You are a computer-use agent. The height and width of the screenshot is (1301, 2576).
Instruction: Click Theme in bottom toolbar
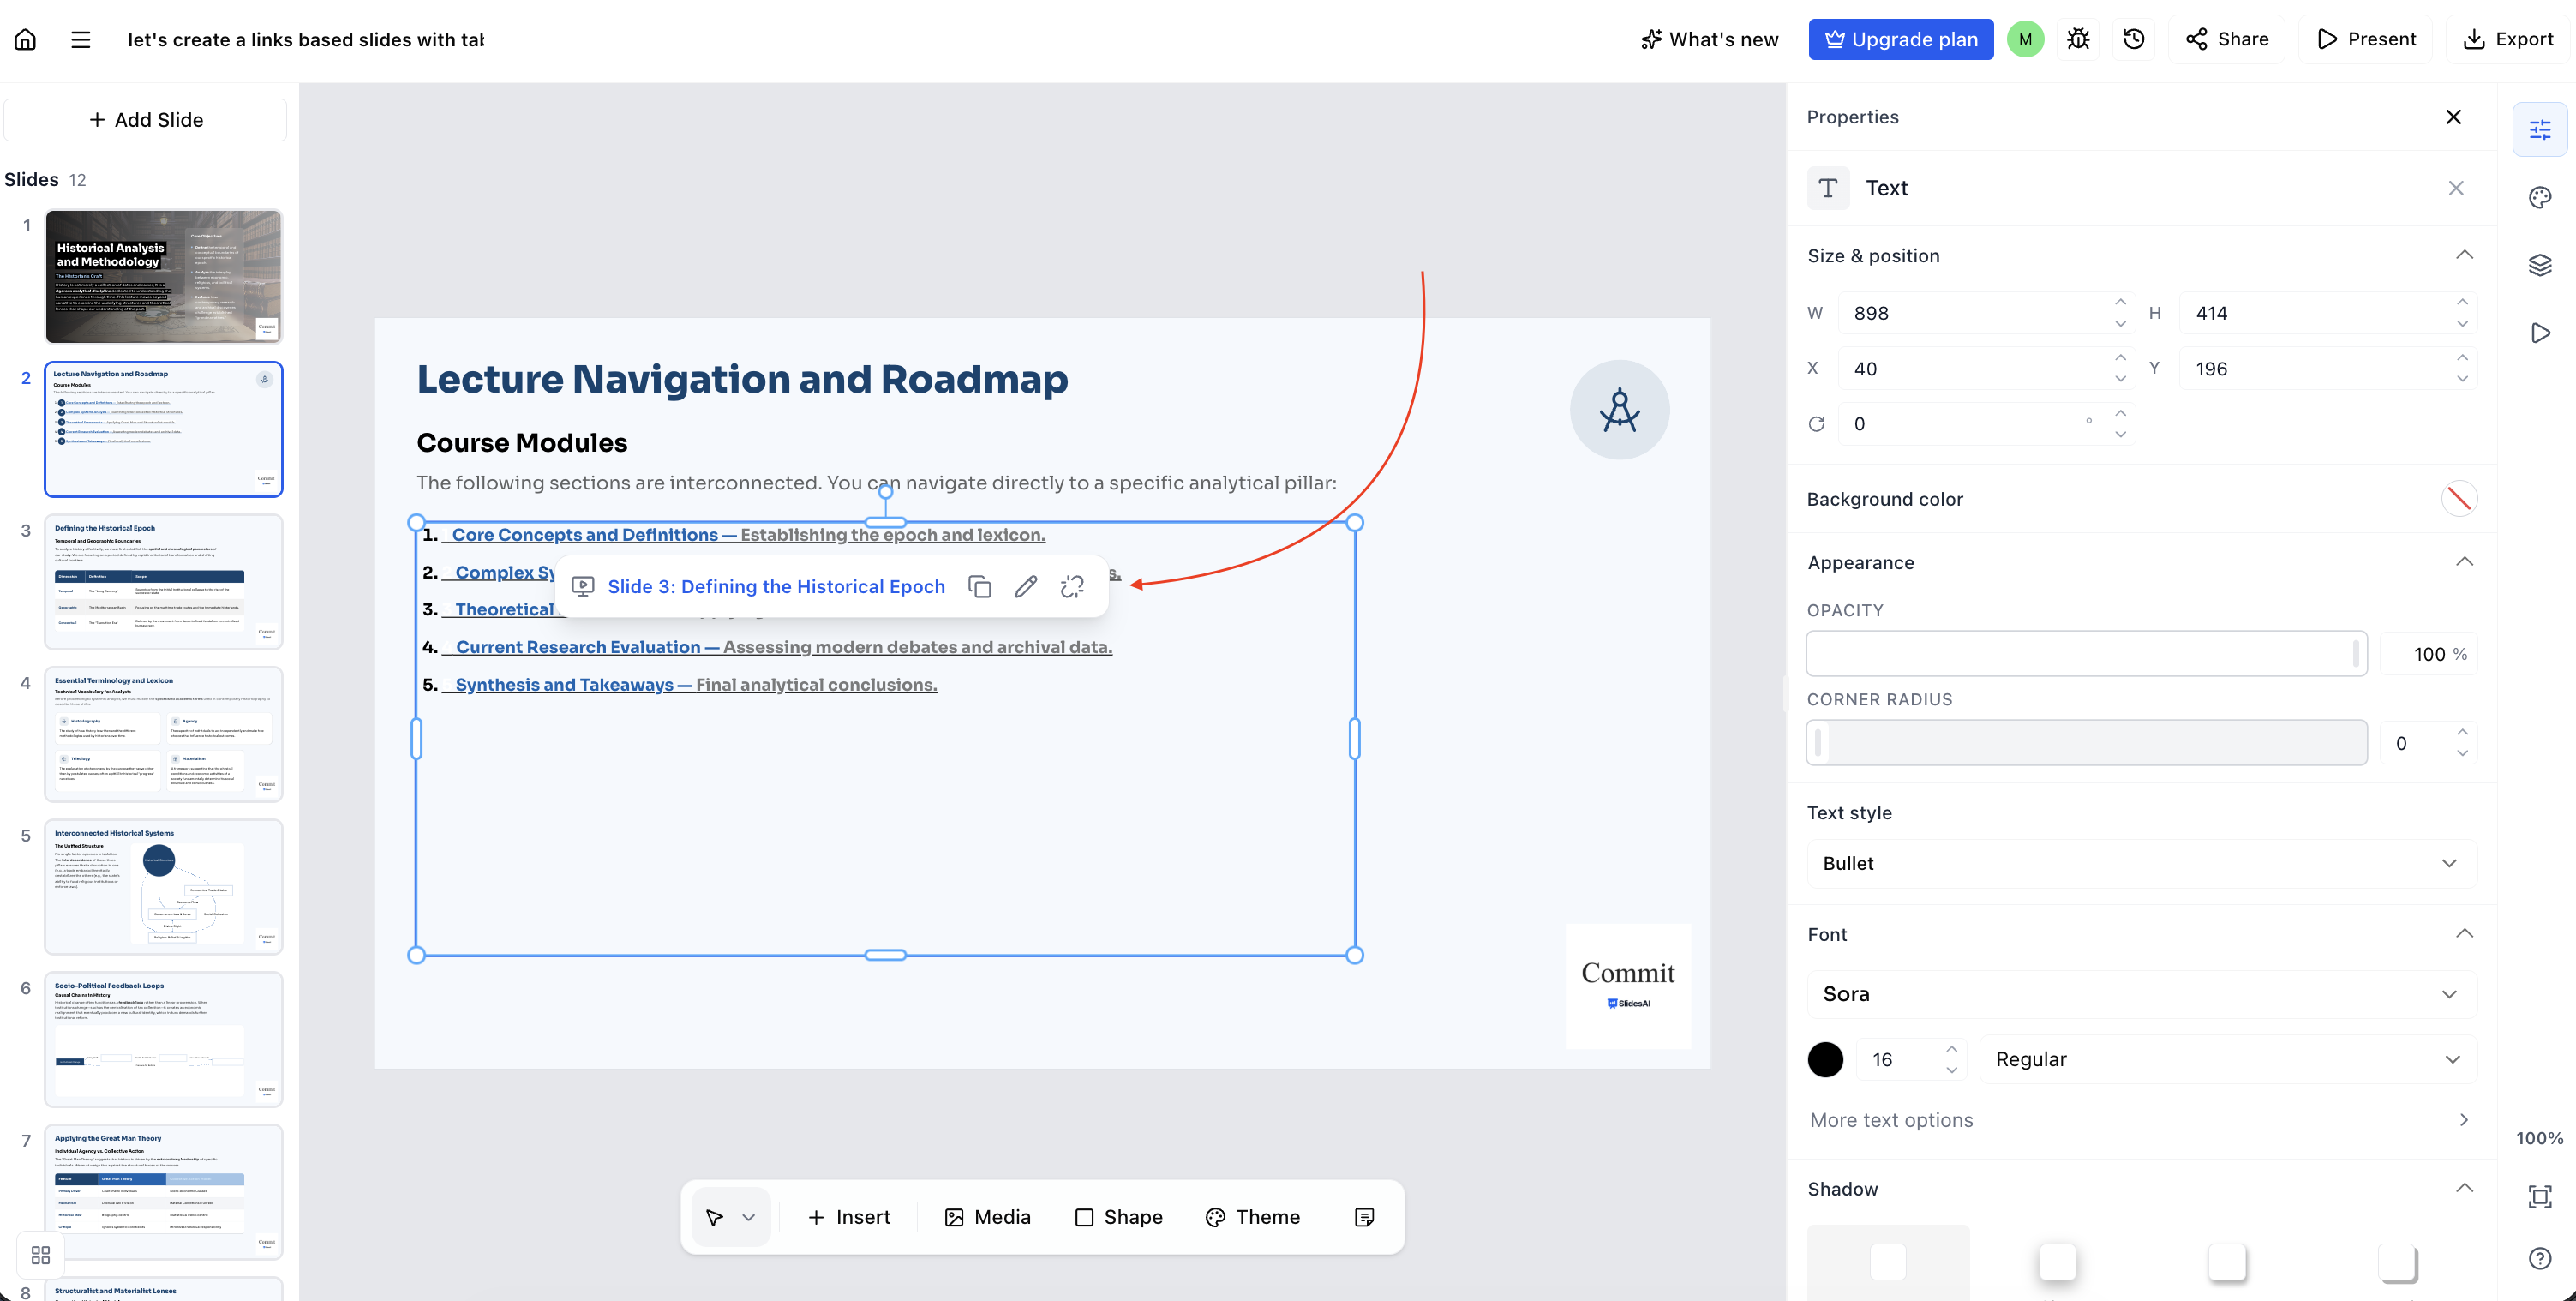point(1253,1217)
